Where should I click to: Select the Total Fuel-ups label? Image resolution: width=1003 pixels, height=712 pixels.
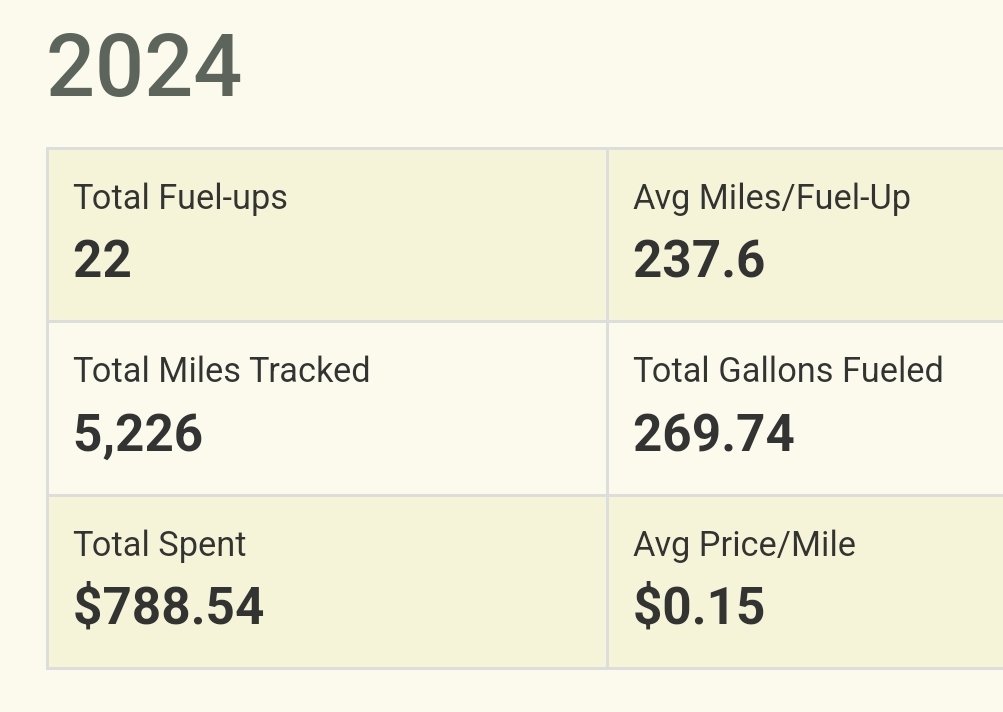pyautogui.click(x=180, y=197)
